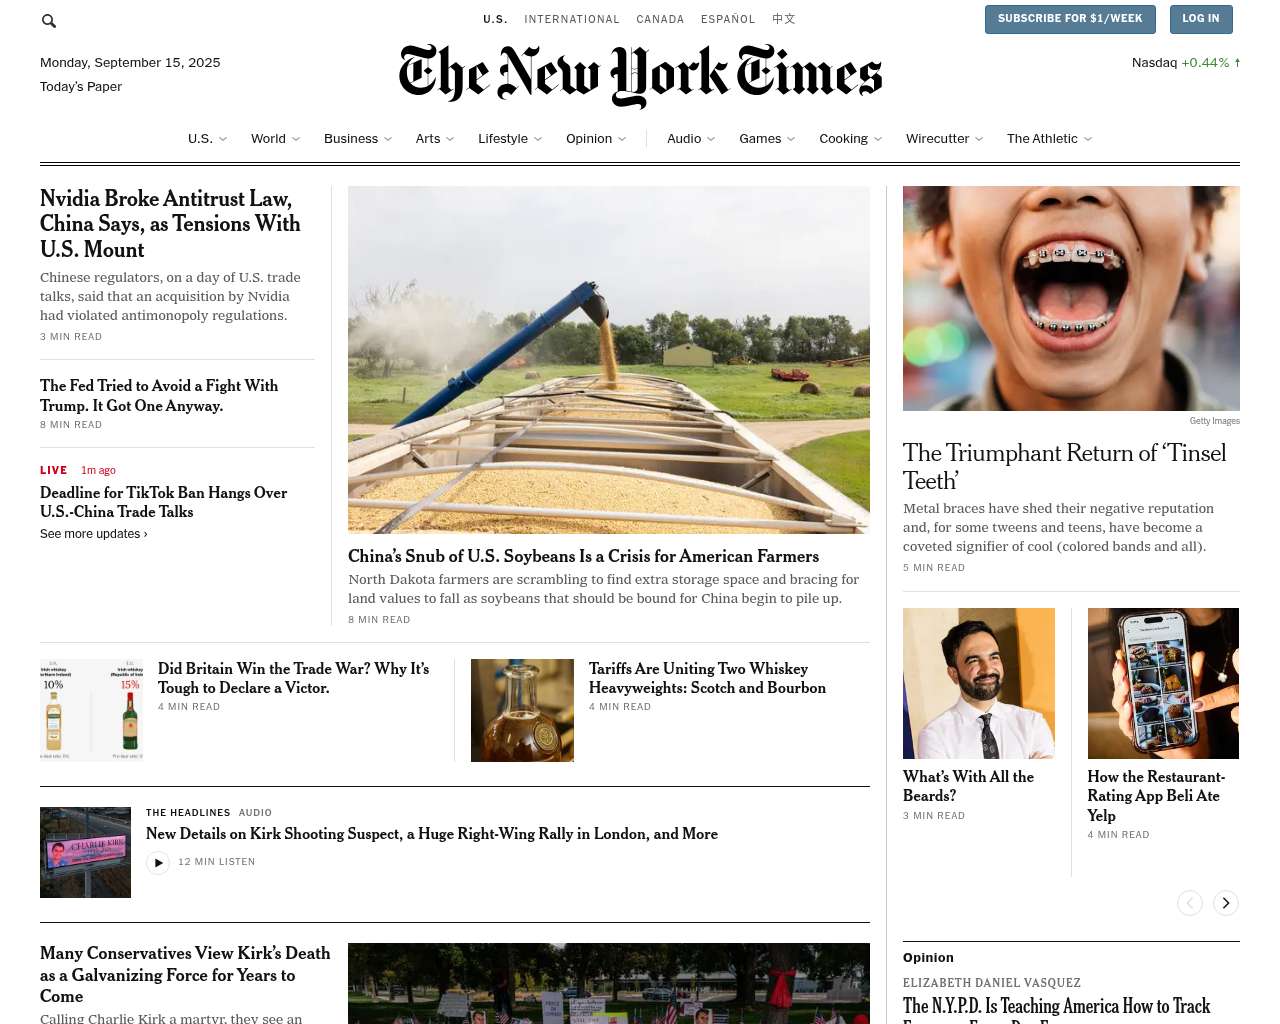Open the search magnifier icon
This screenshot has height=1024, width=1280.
coord(49,20)
